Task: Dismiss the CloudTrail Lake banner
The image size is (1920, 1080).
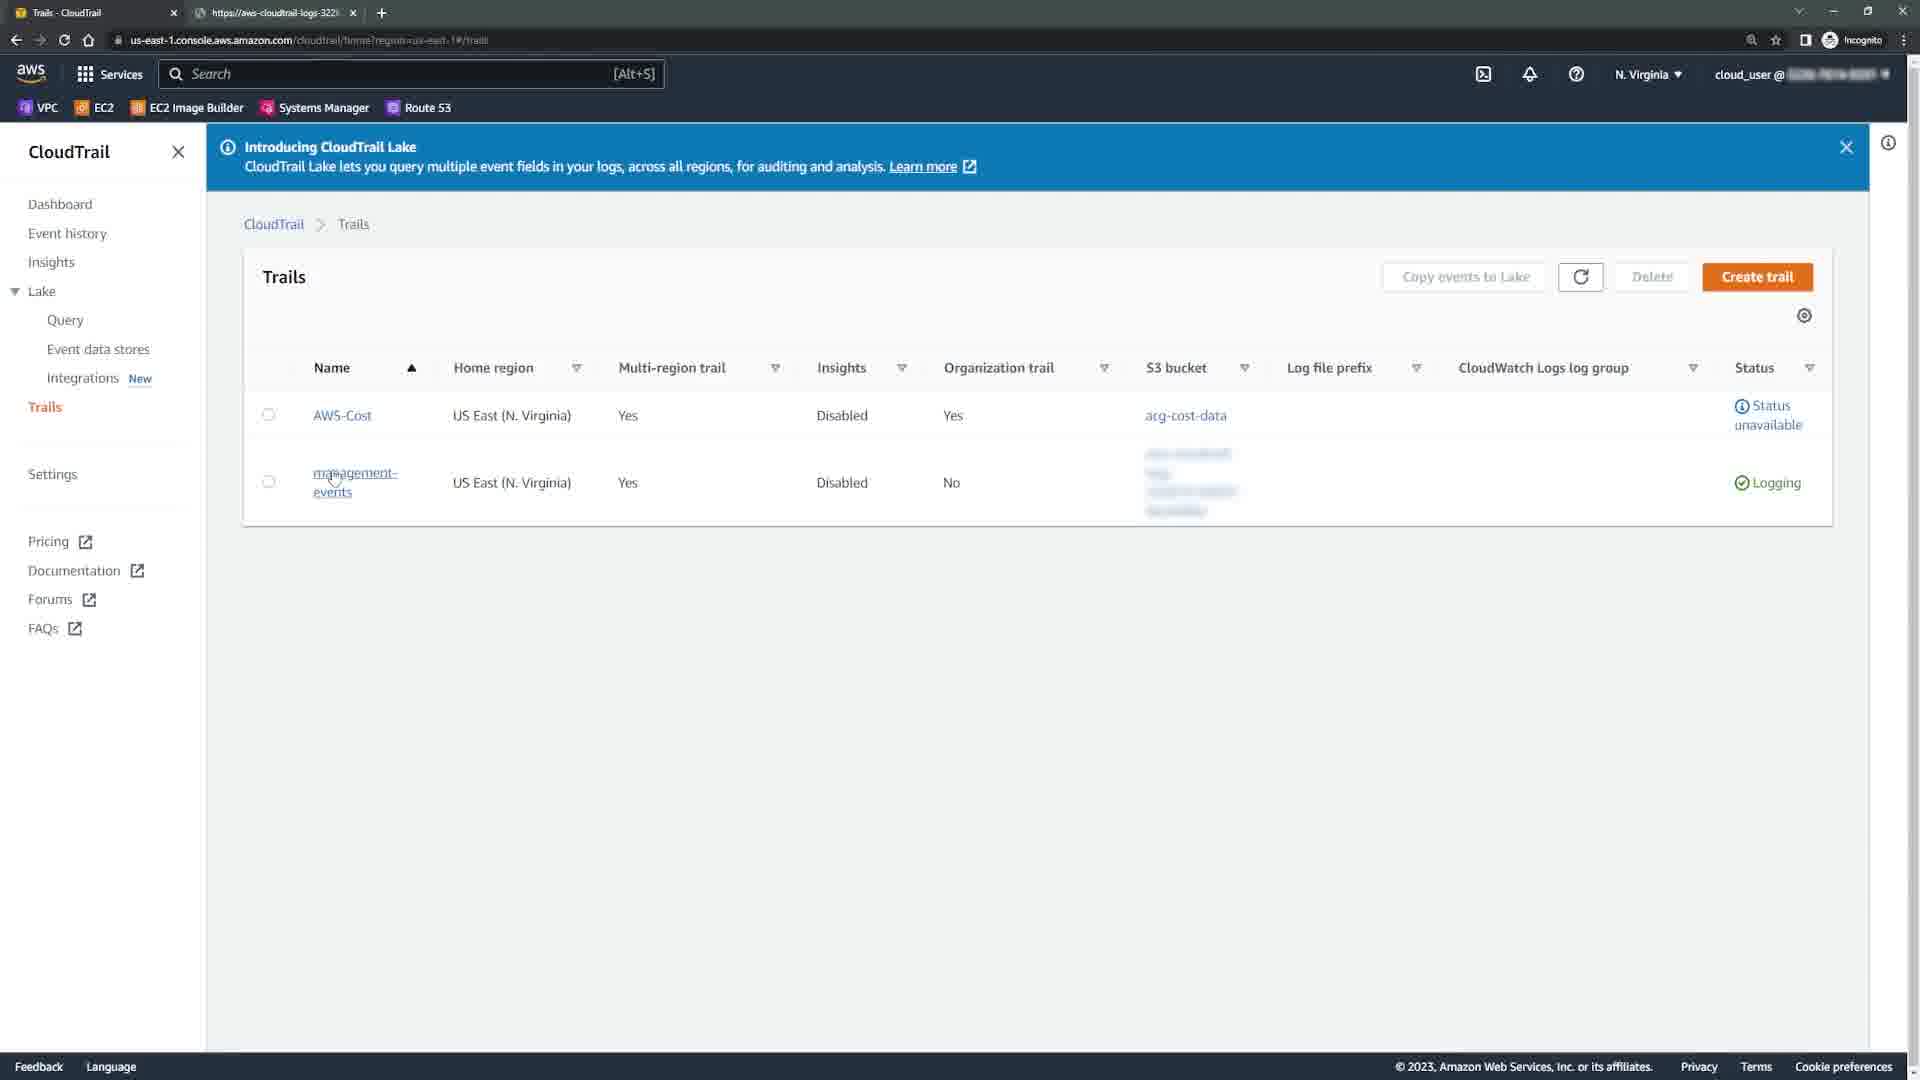Action: (1846, 147)
